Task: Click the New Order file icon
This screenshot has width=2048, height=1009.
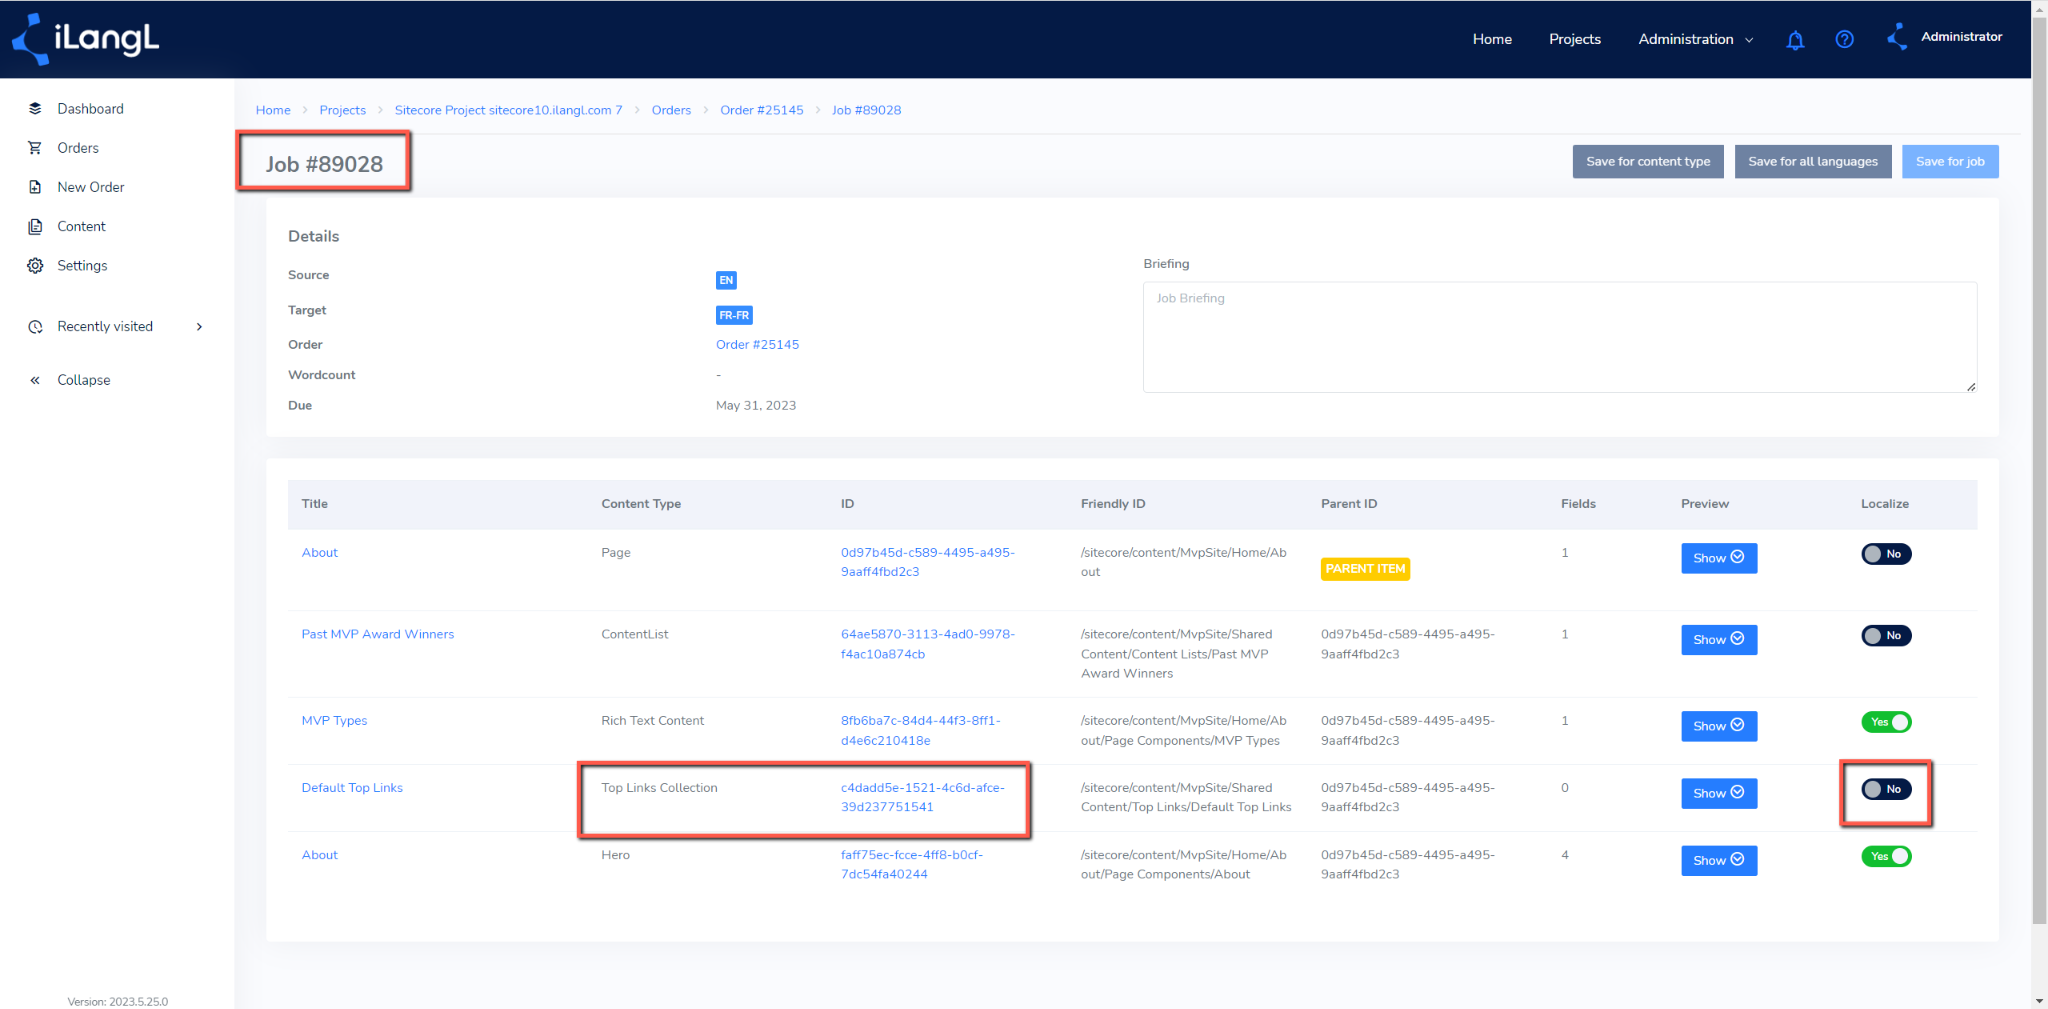Action: point(35,187)
